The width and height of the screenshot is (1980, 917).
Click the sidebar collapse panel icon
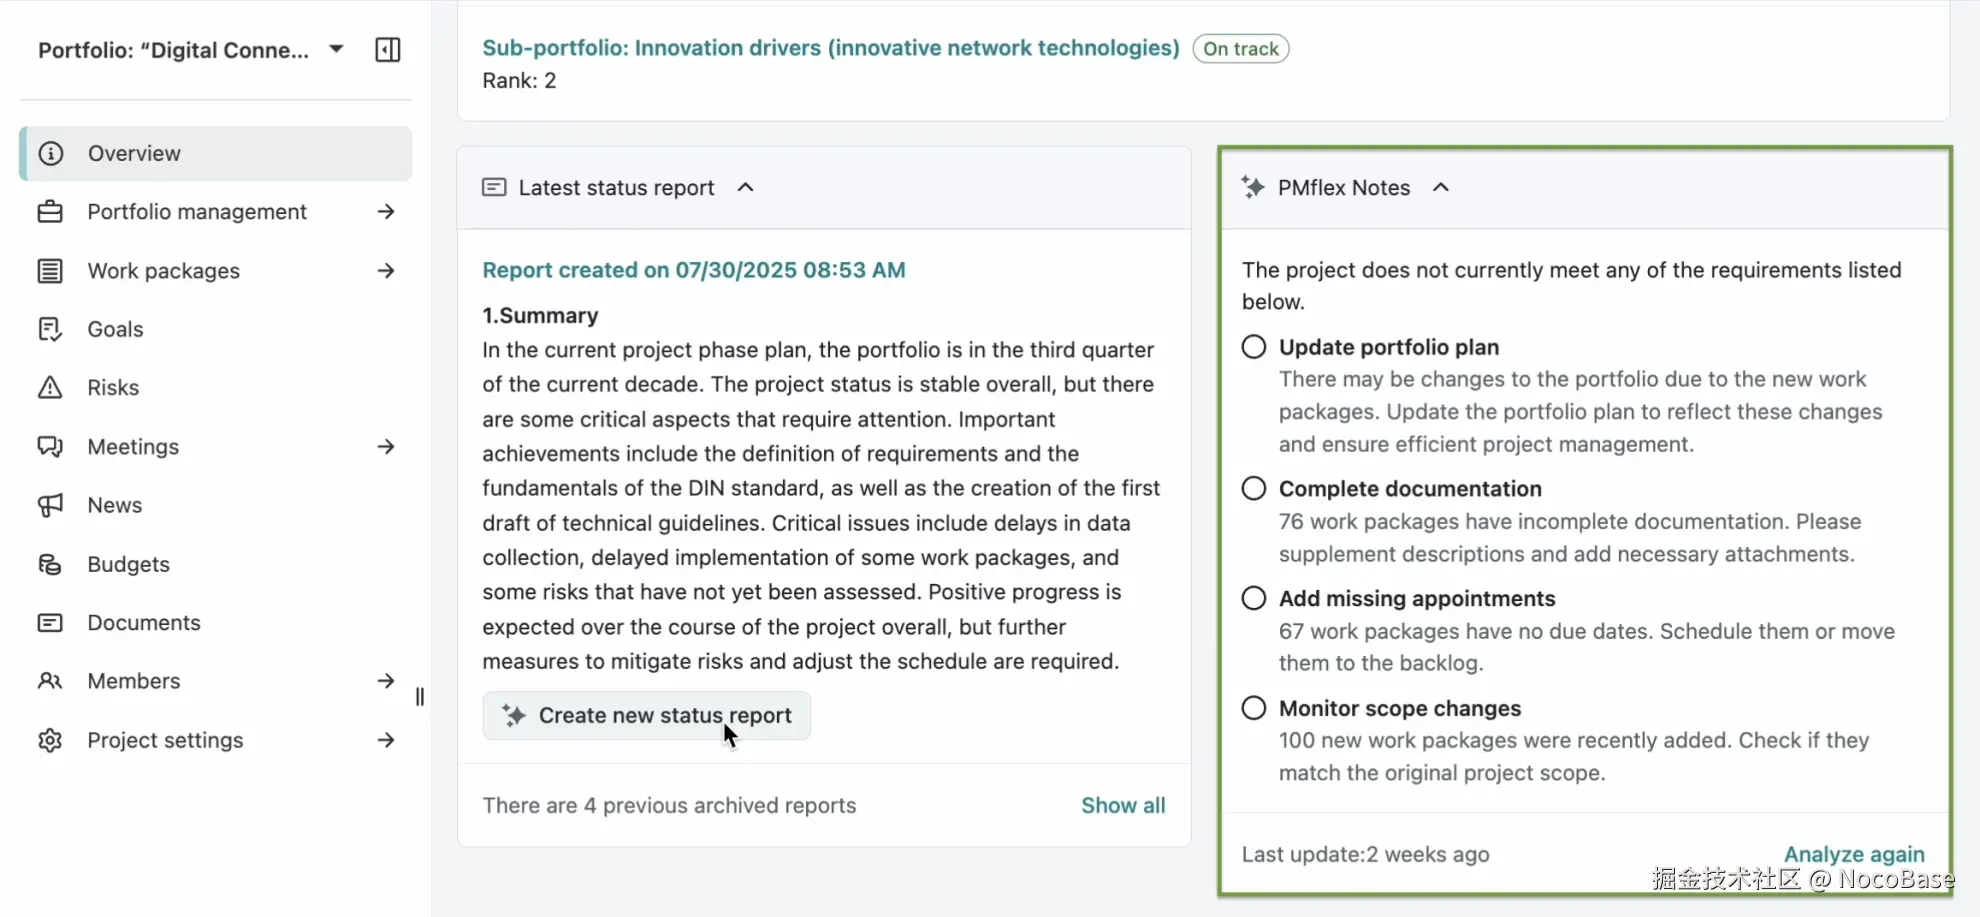click(x=388, y=50)
